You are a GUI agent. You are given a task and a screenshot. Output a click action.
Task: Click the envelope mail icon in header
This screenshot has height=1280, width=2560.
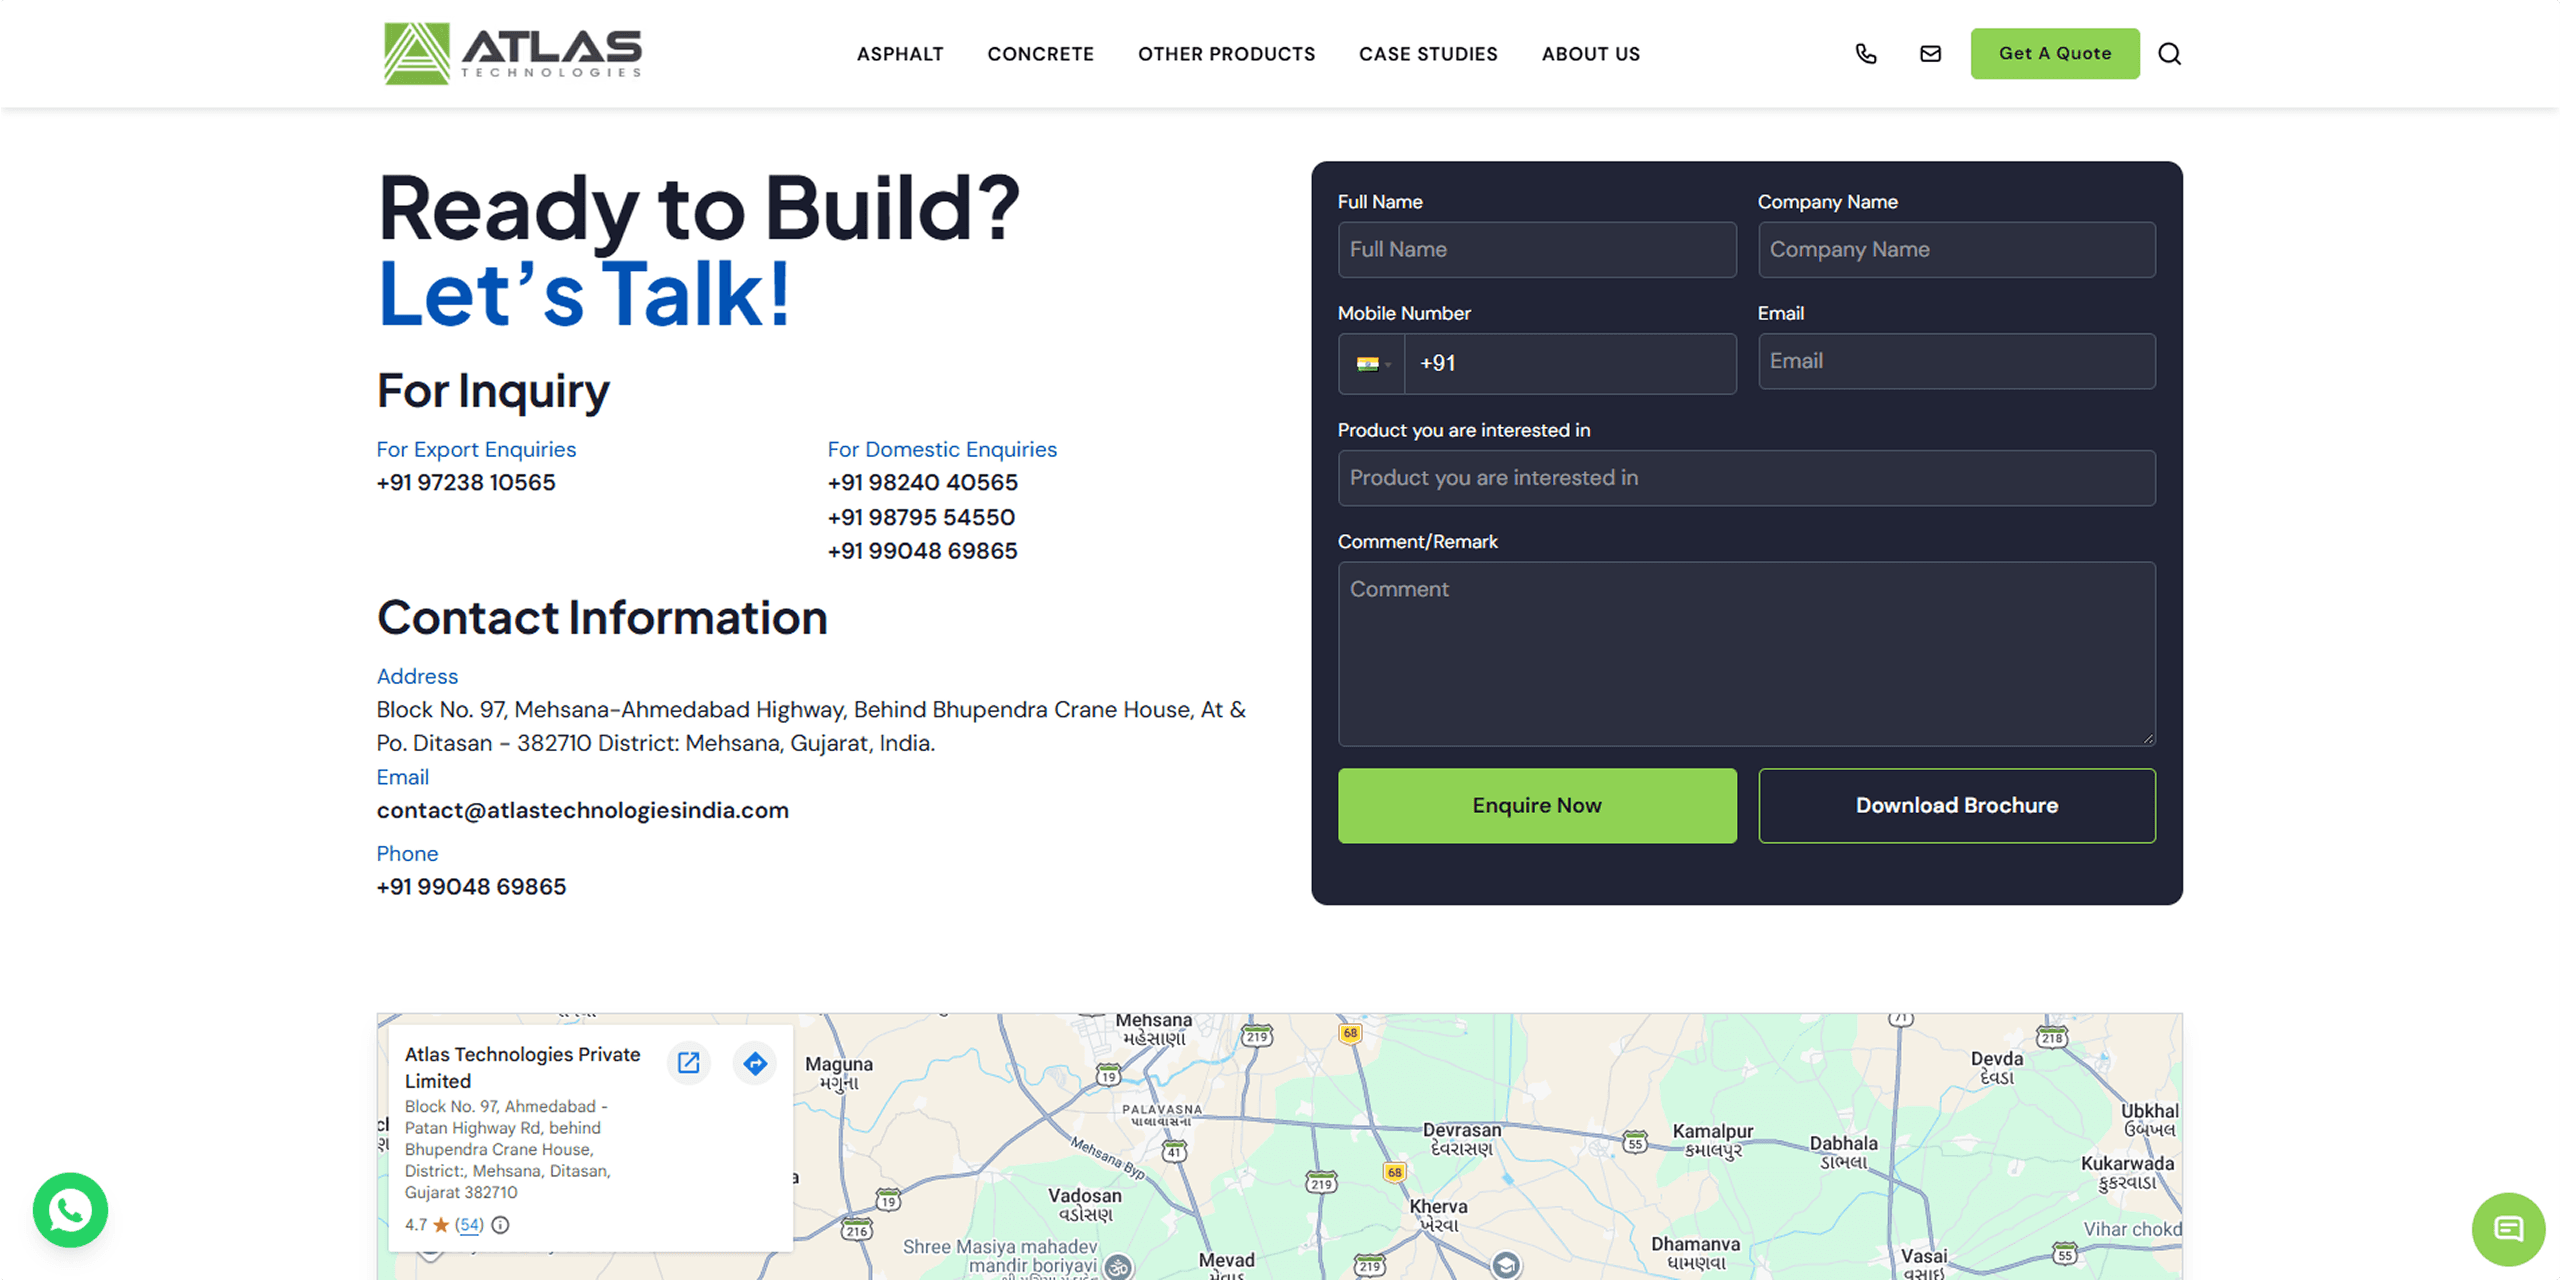(1930, 54)
